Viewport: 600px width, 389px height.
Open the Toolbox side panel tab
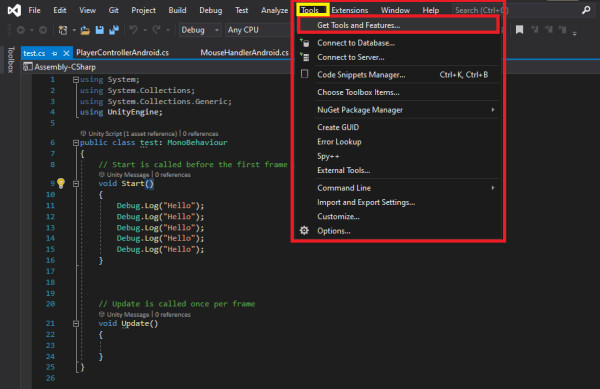coord(11,60)
